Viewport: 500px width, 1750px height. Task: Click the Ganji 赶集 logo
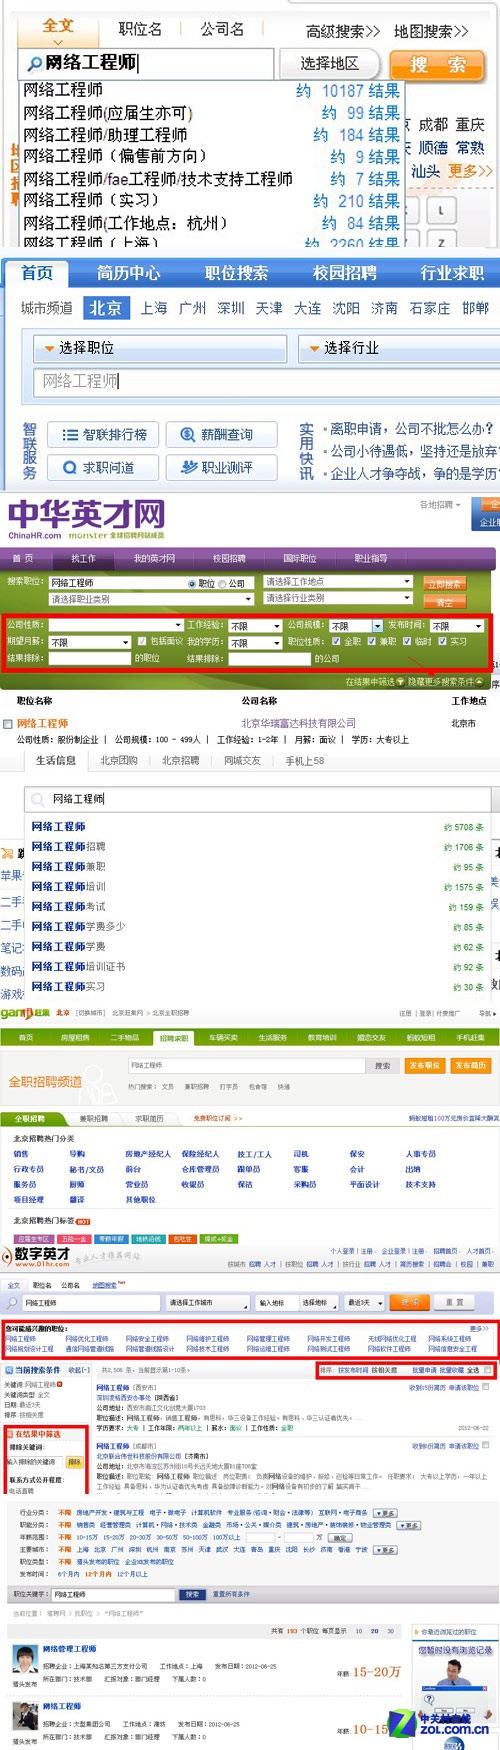point(25,1013)
